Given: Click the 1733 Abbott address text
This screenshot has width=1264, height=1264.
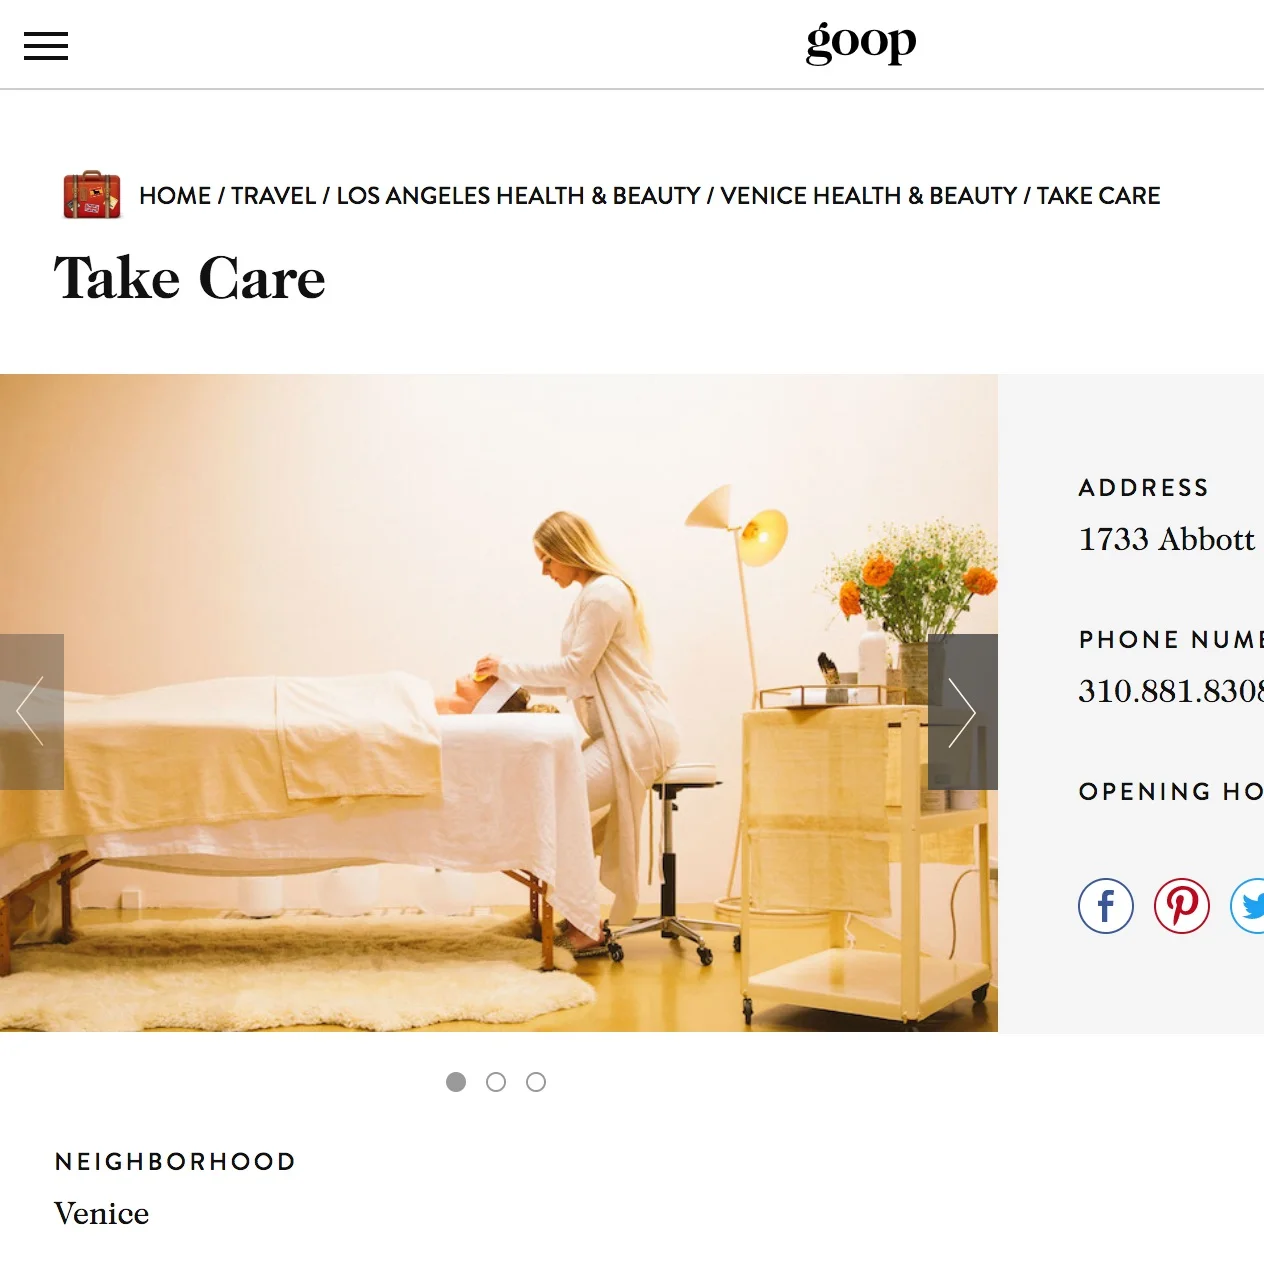Looking at the screenshot, I should point(1166,539).
